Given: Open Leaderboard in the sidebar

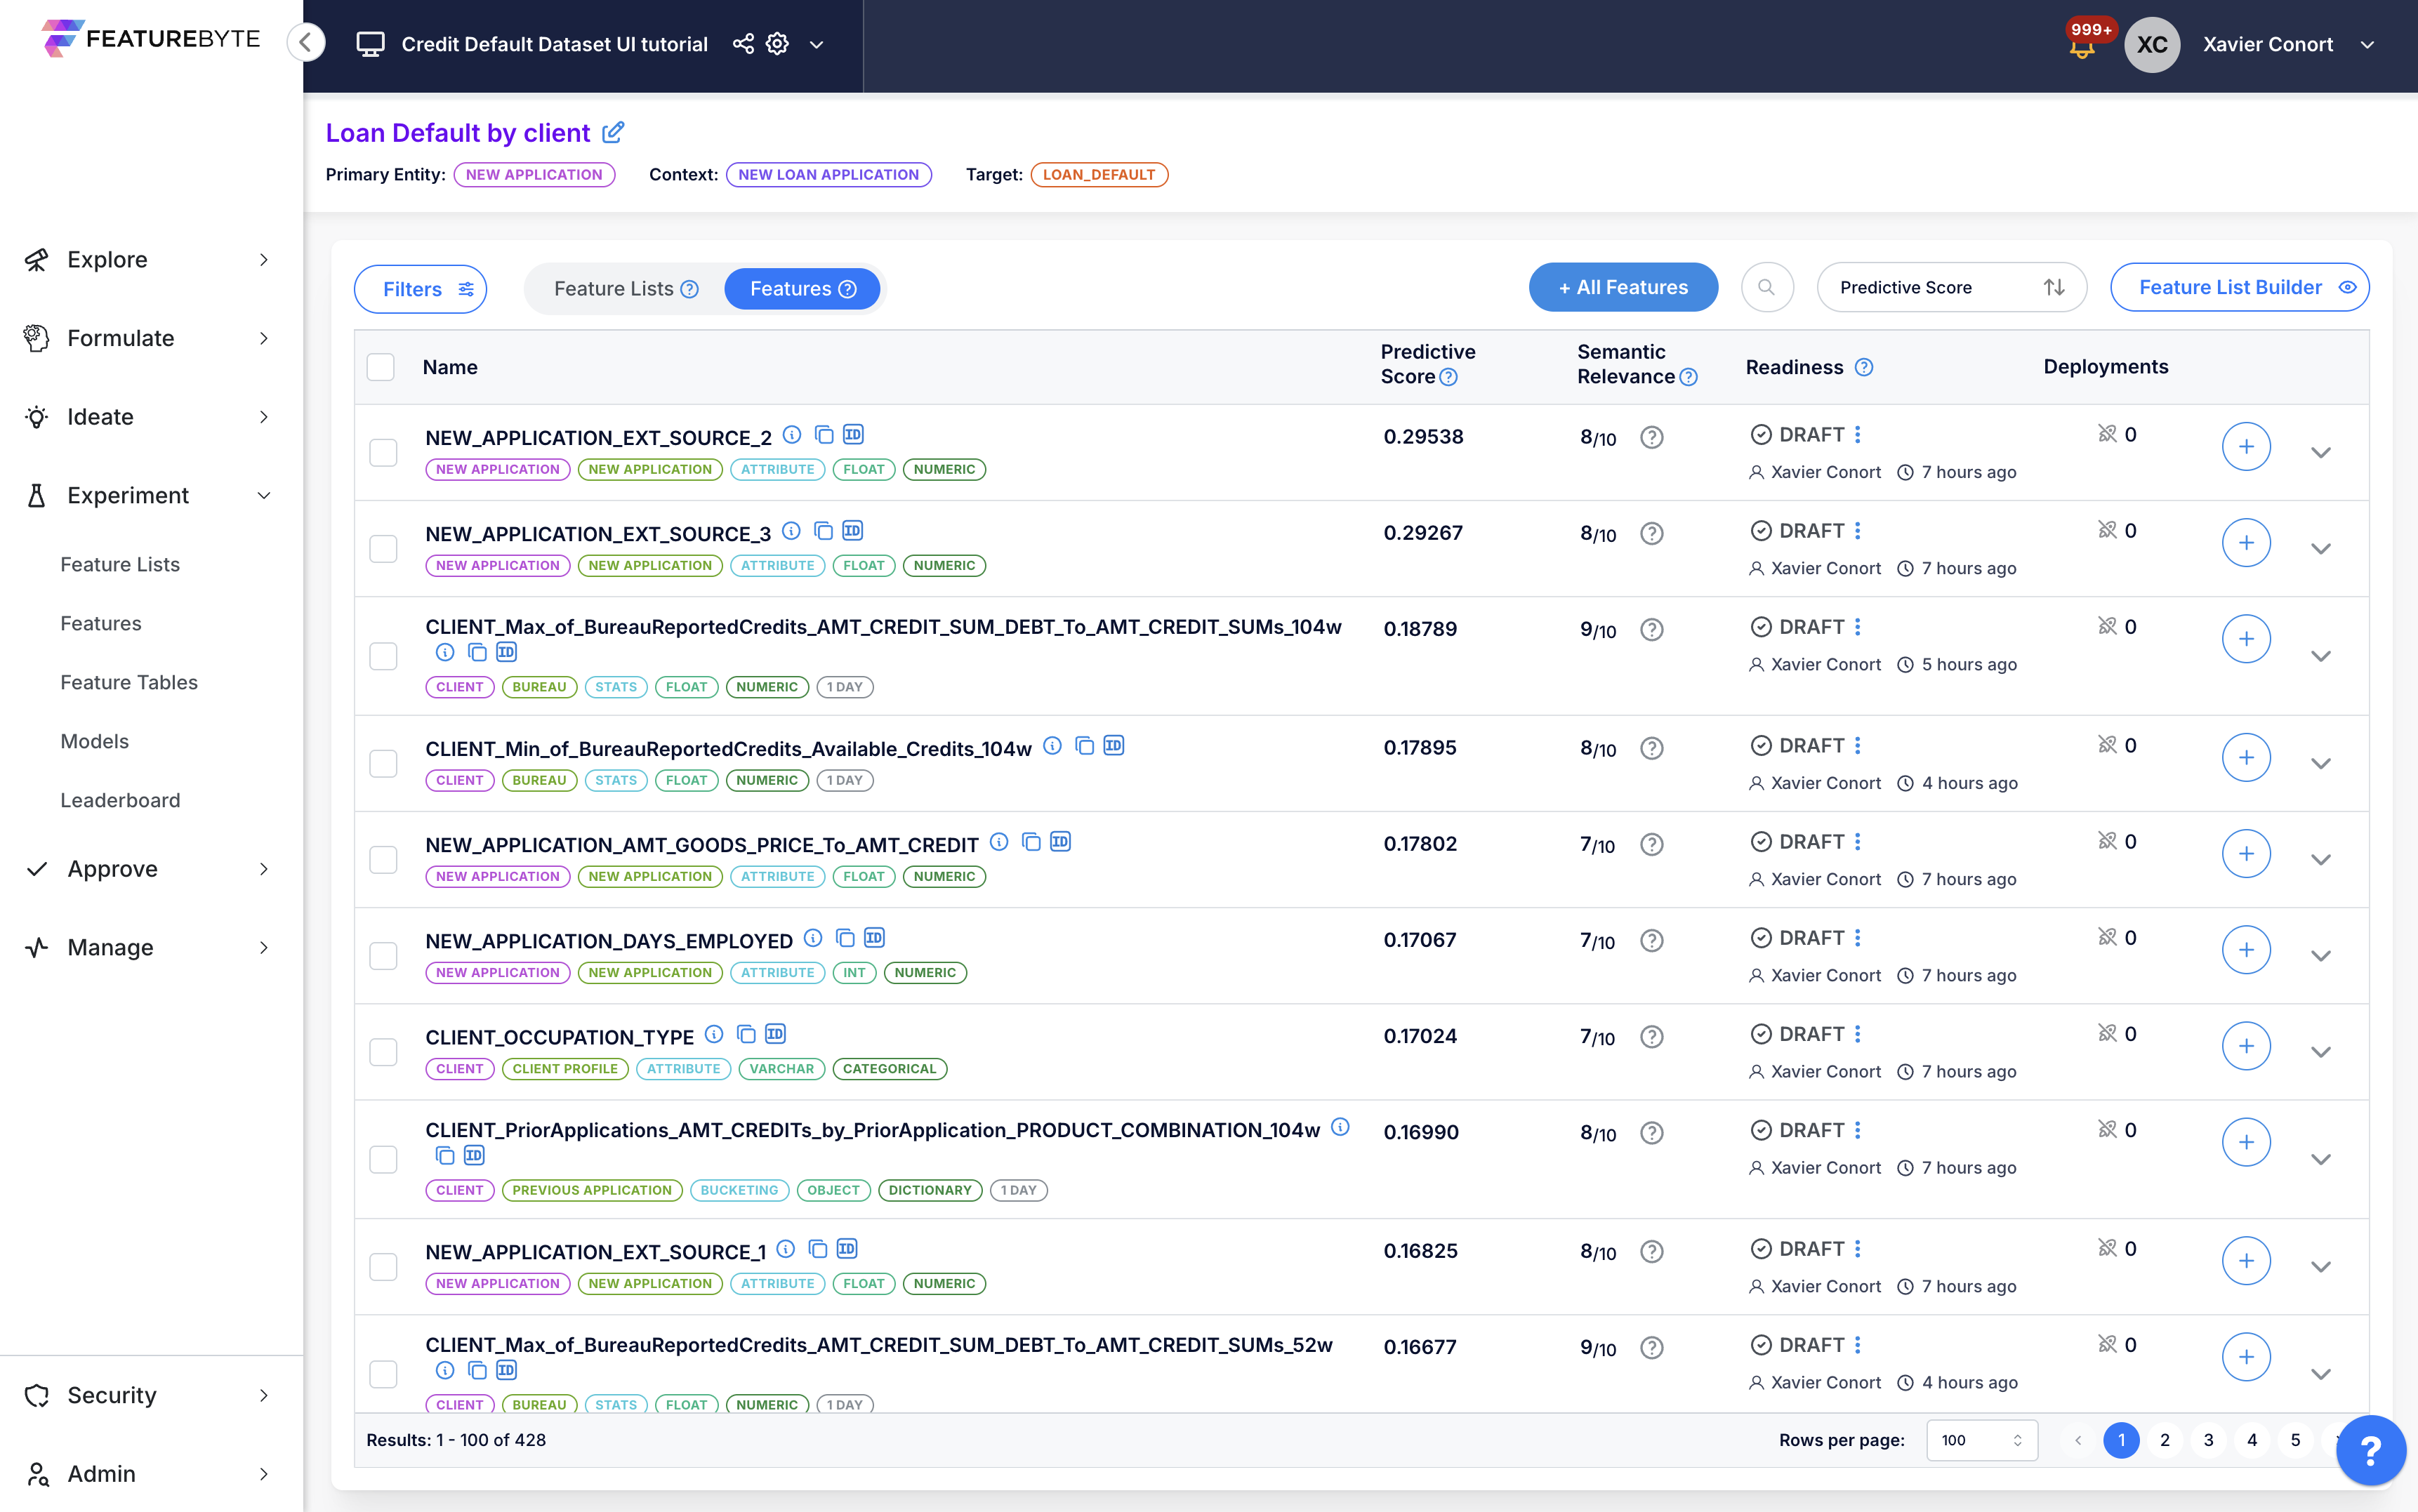Looking at the screenshot, I should 120,800.
